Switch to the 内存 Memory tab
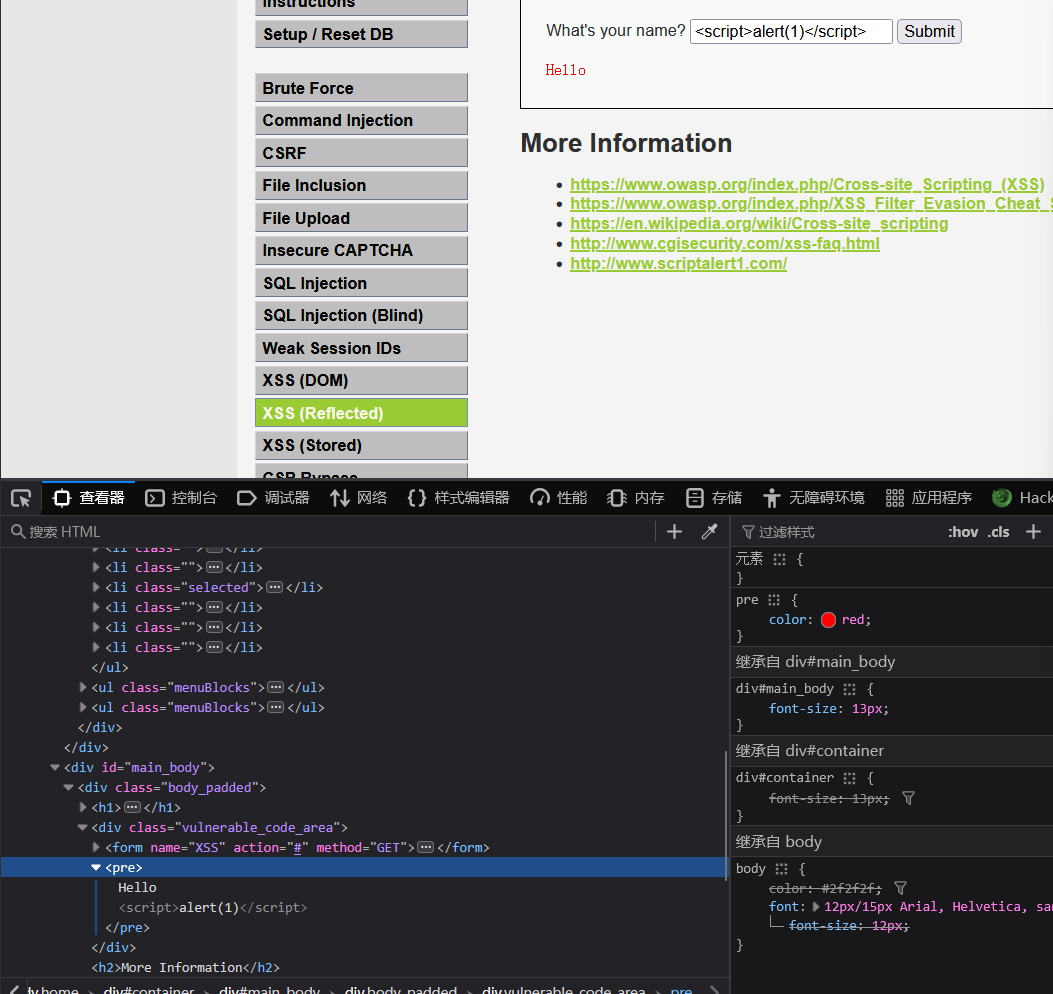Viewport: 1053px width, 994px height. click(636, 498)
